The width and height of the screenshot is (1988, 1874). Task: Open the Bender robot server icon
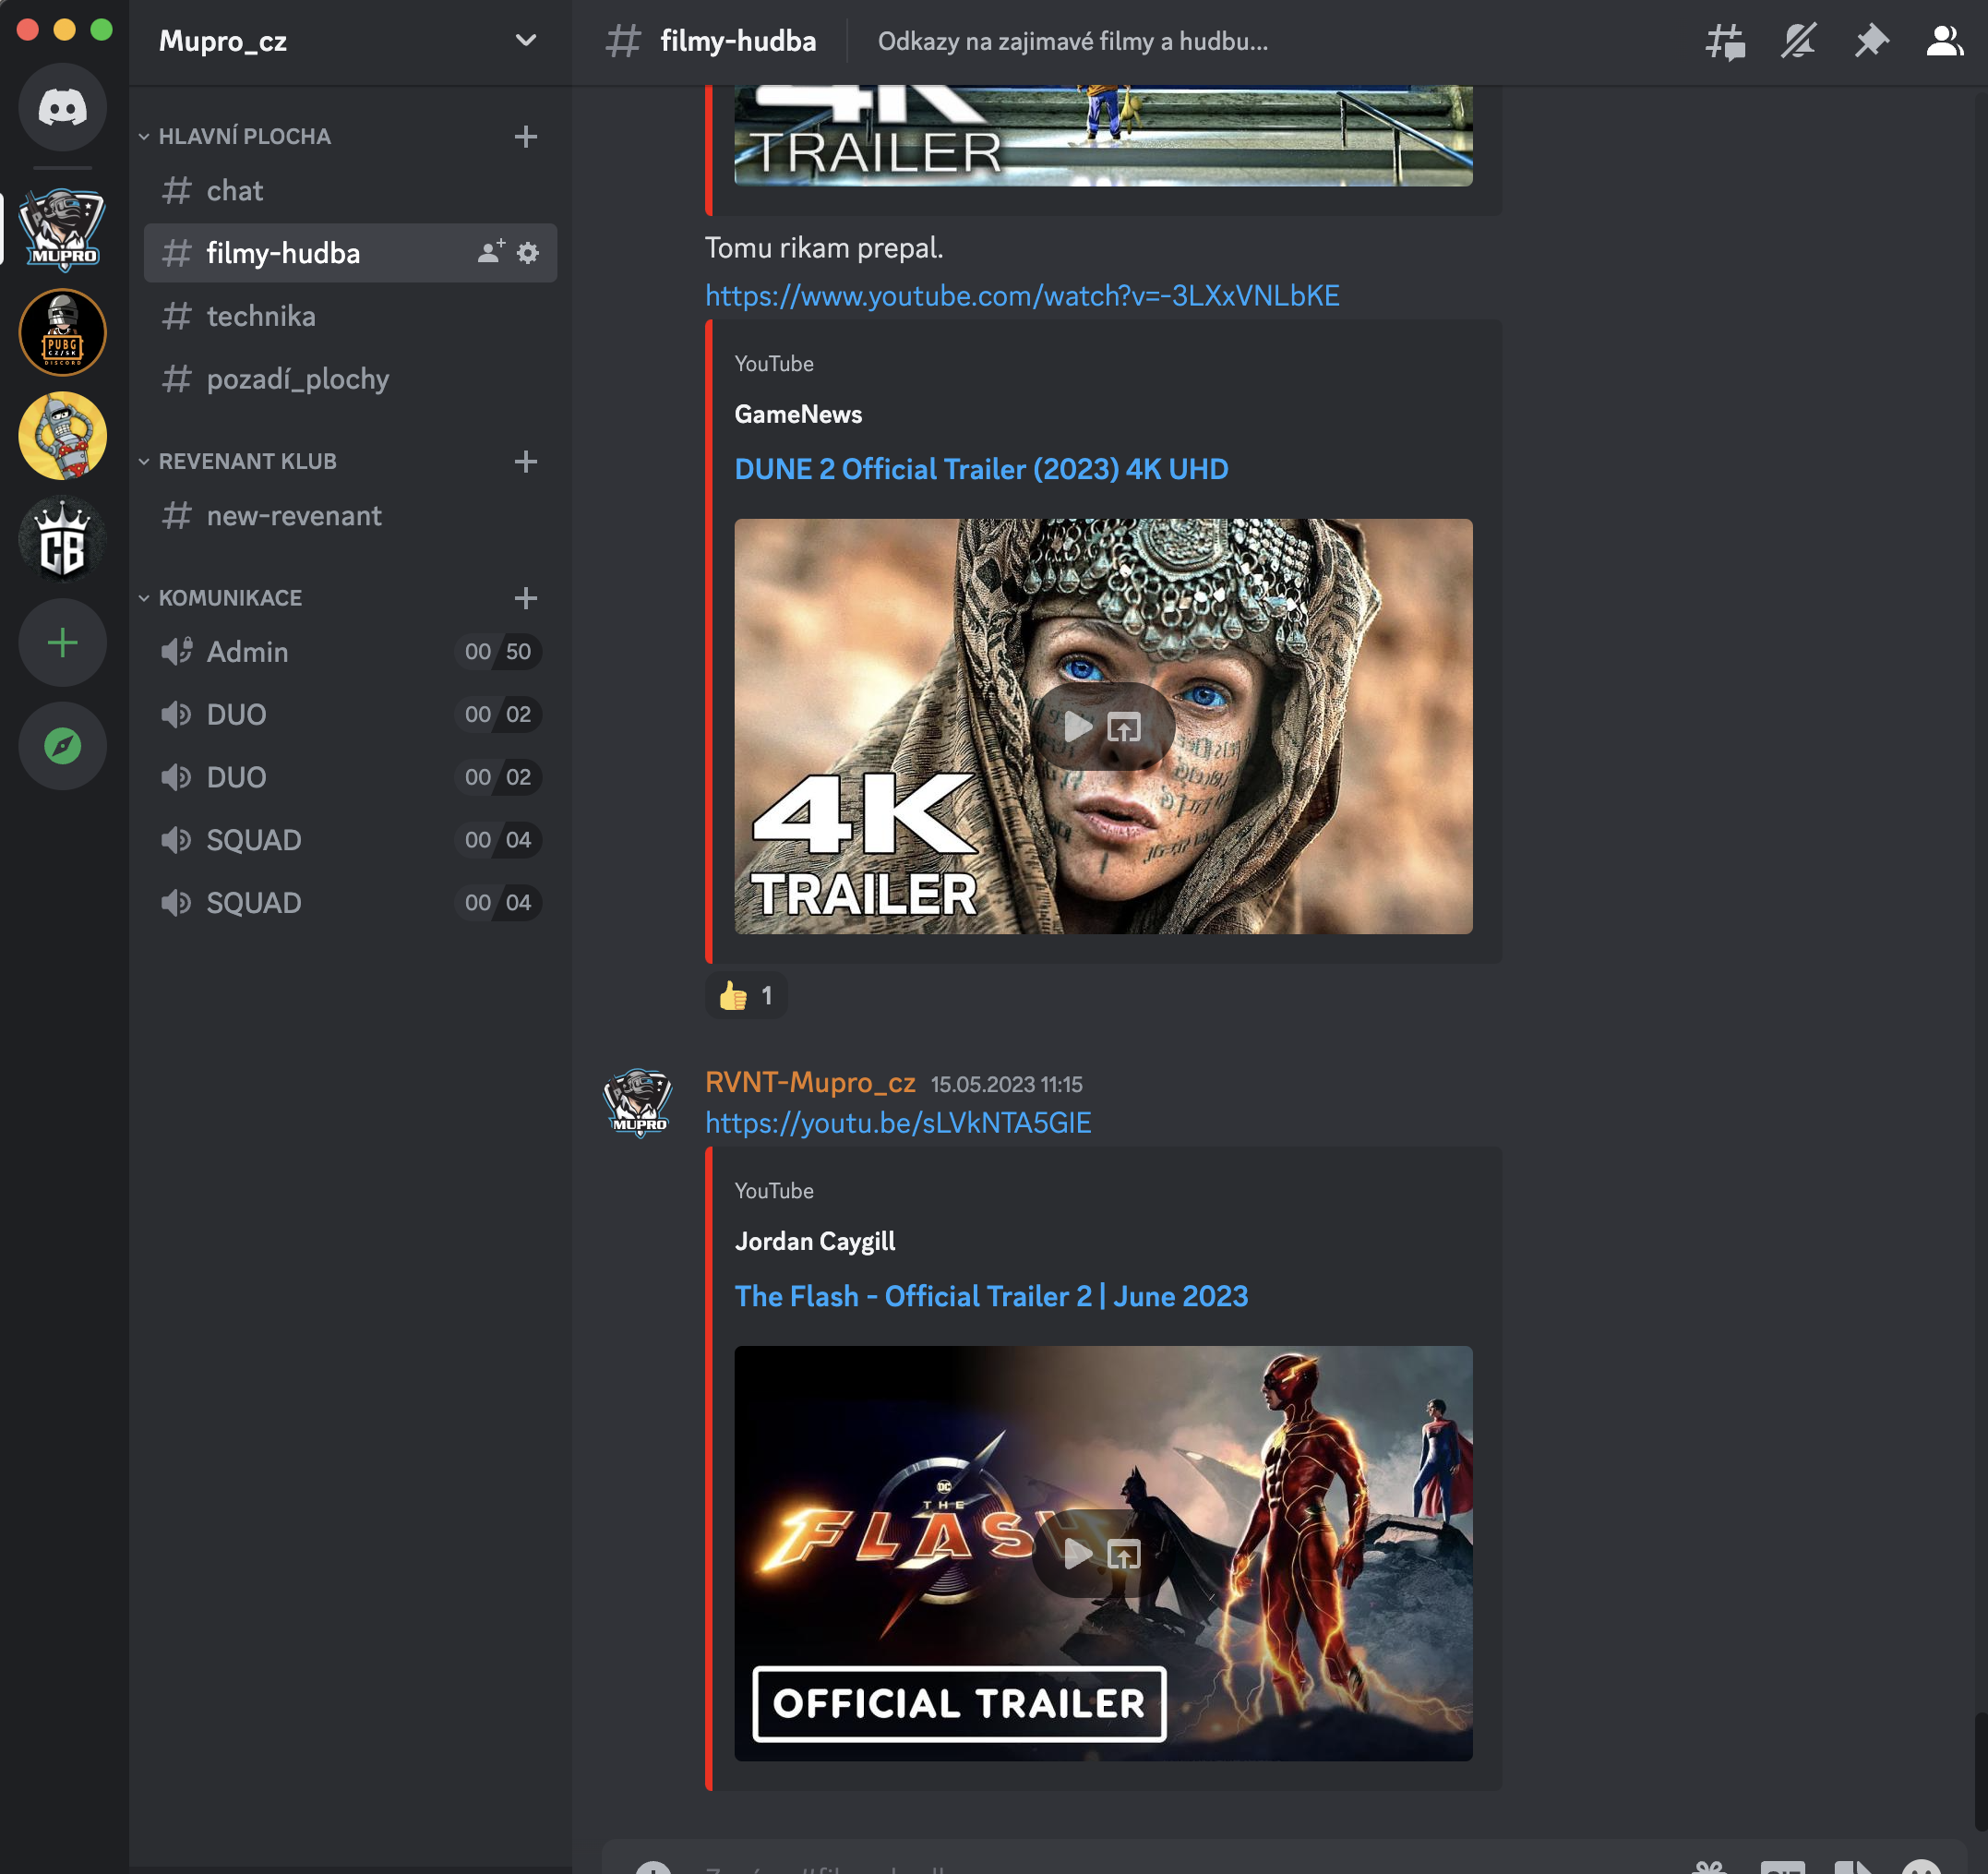point(62,436)
